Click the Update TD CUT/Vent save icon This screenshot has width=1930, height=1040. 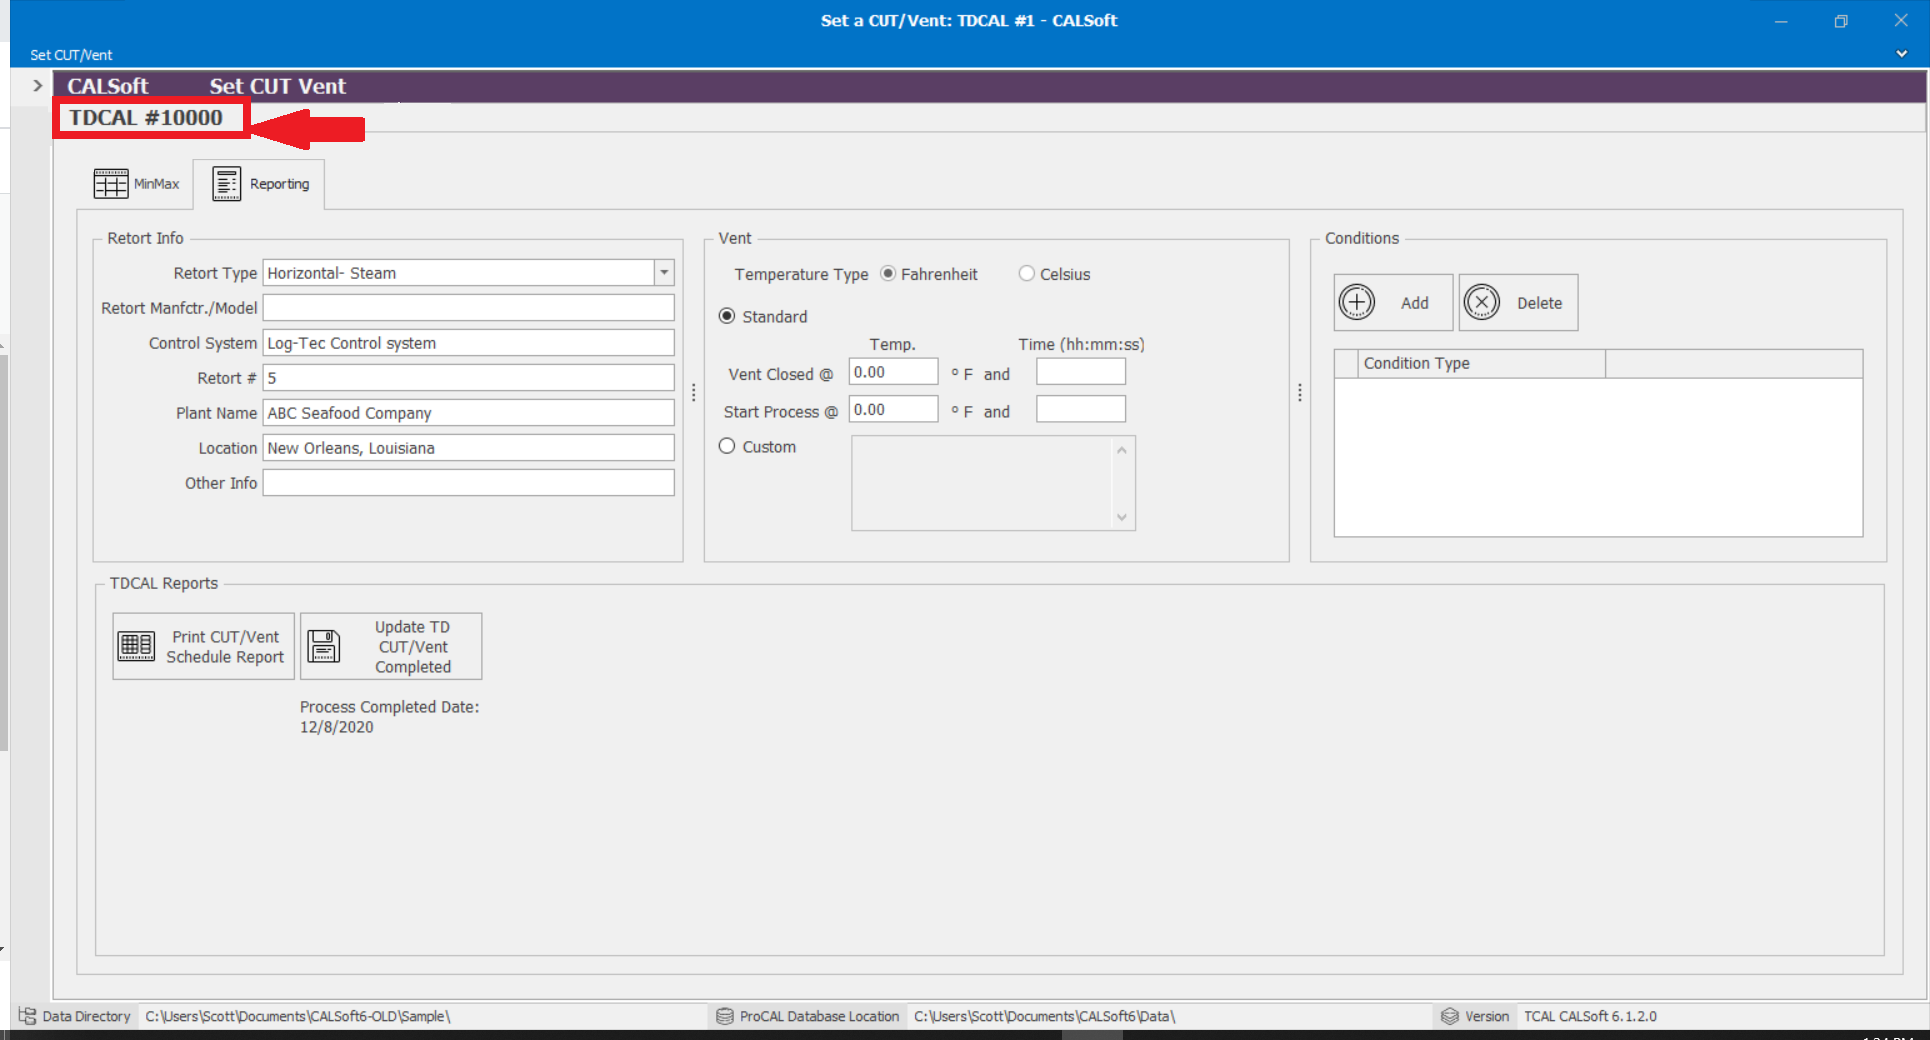pos(323,646)
